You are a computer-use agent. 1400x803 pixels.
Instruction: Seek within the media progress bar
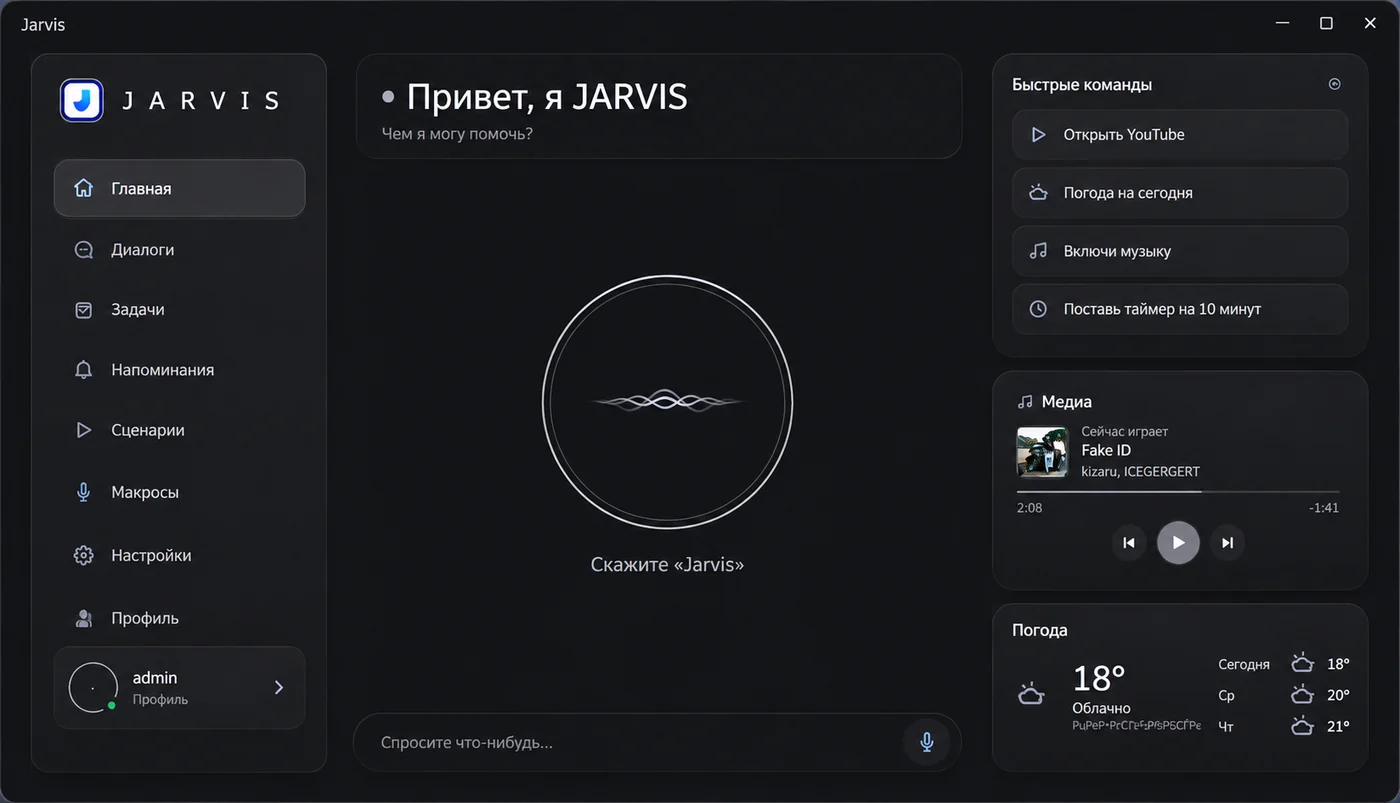pos(1178,491)
